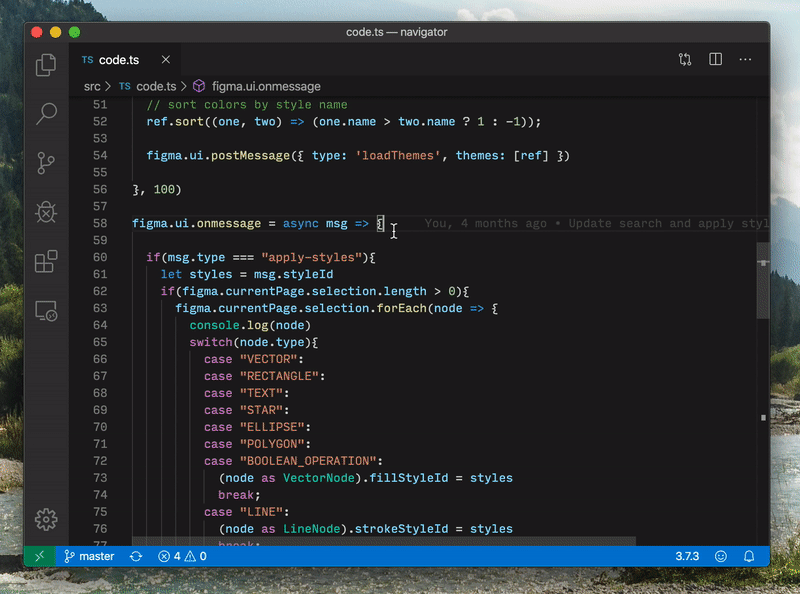Open the Search view icon
The width and height of the screenshot is (800, 594).
pyautogui.click(x=46, y=113)
